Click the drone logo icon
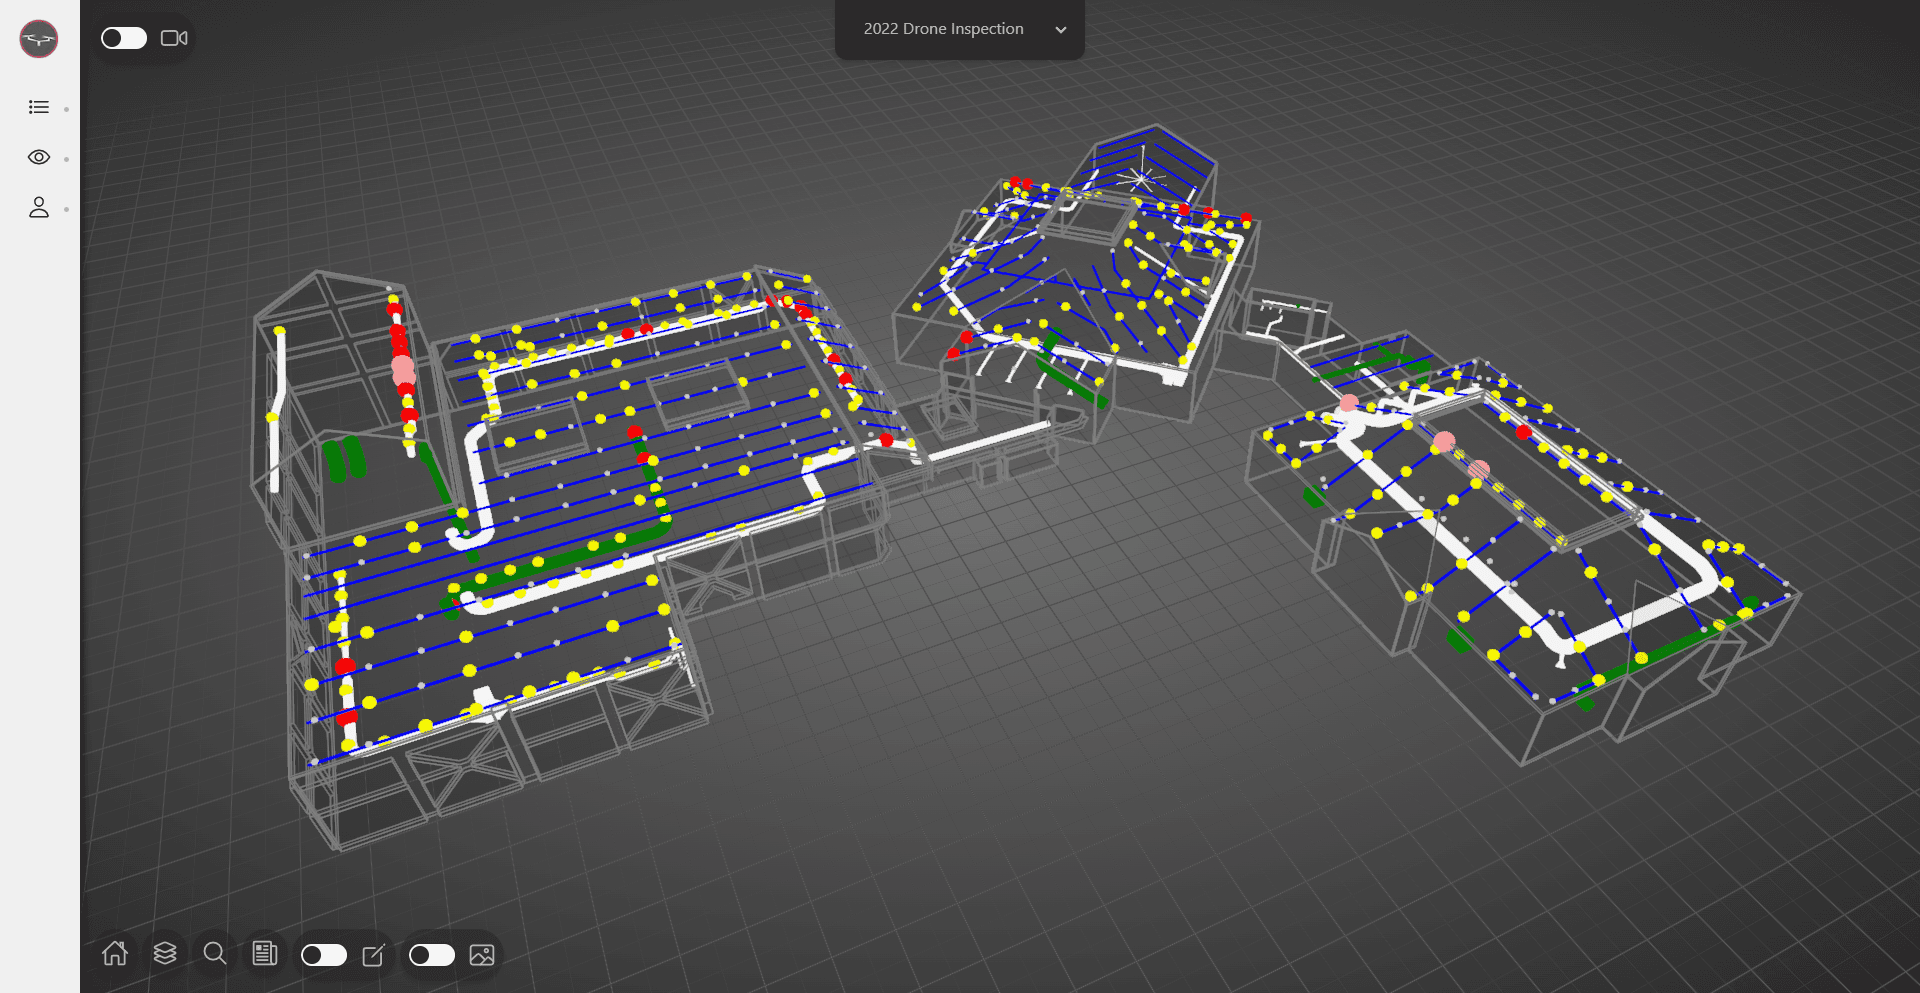The width and height of the screenshot is (1920, 993). click(x=39, y=39)
